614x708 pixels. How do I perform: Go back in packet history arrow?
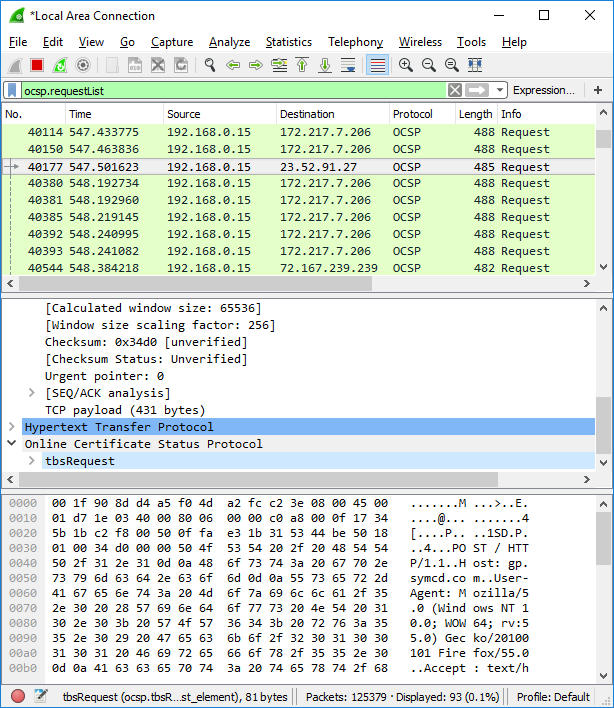pyautogui.click(x=233, y=65)
